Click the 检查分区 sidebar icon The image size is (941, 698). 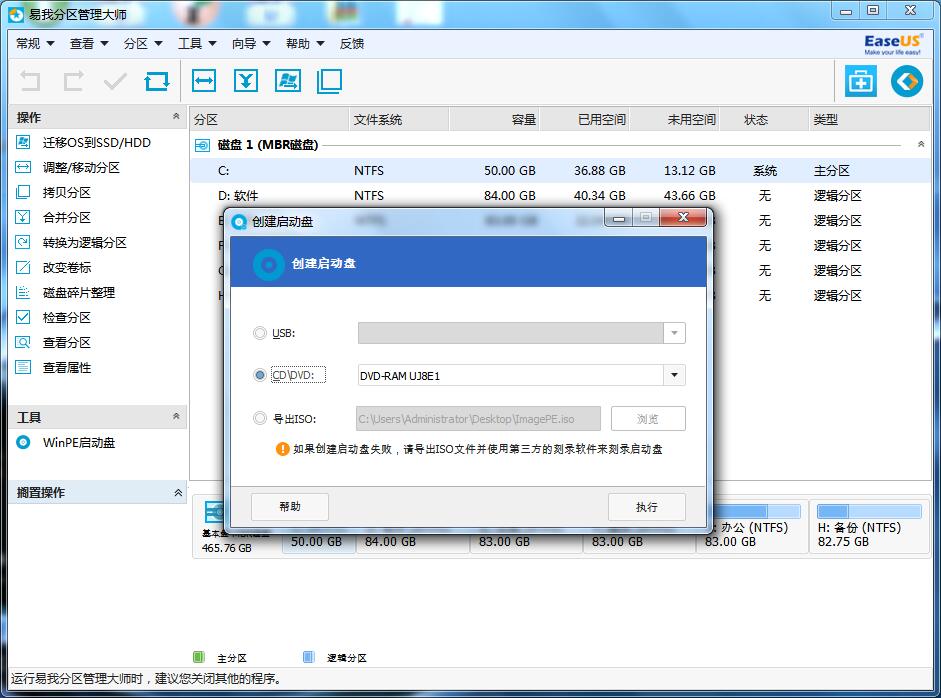23,317
